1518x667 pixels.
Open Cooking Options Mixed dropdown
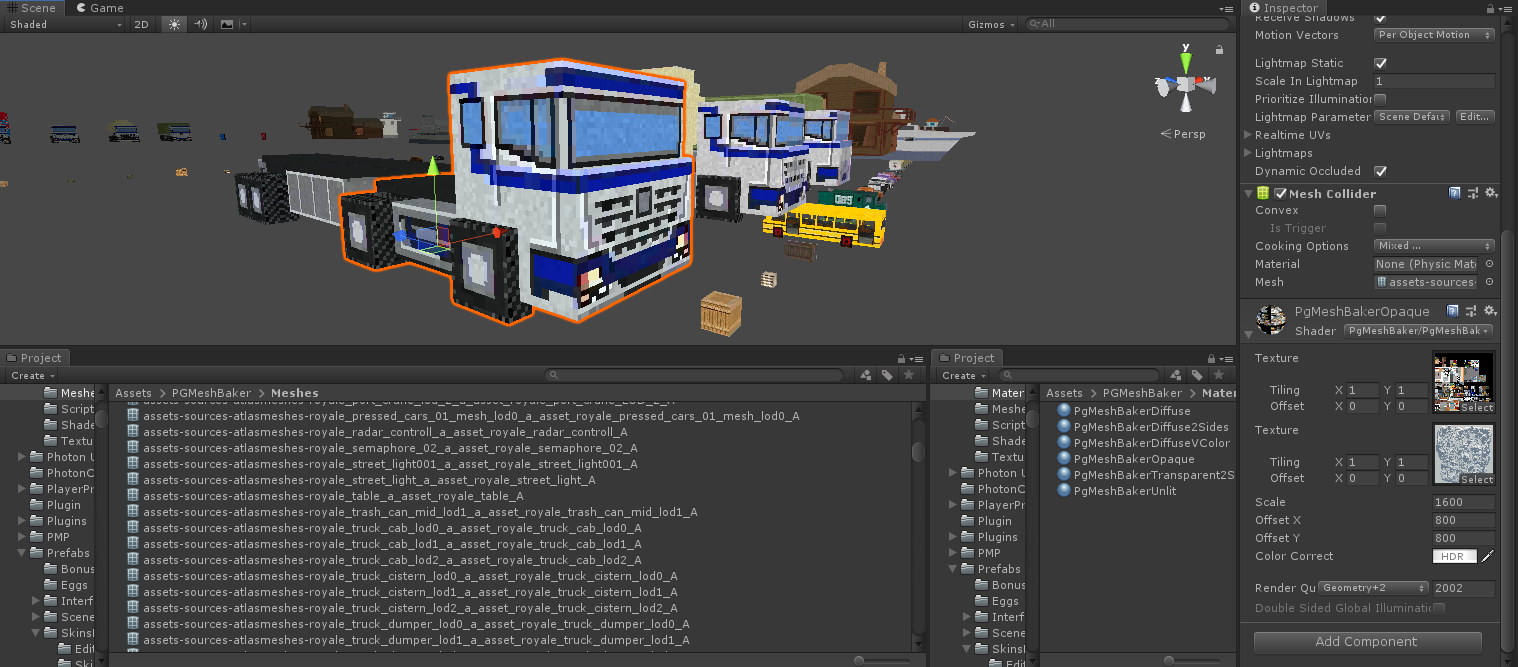1434,246
